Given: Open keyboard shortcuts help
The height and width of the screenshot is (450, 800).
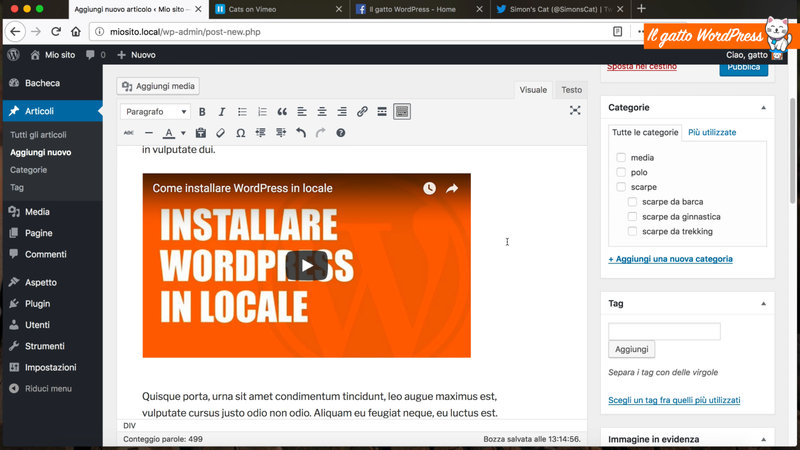Looking at the screenshot, I should [341, 133].
